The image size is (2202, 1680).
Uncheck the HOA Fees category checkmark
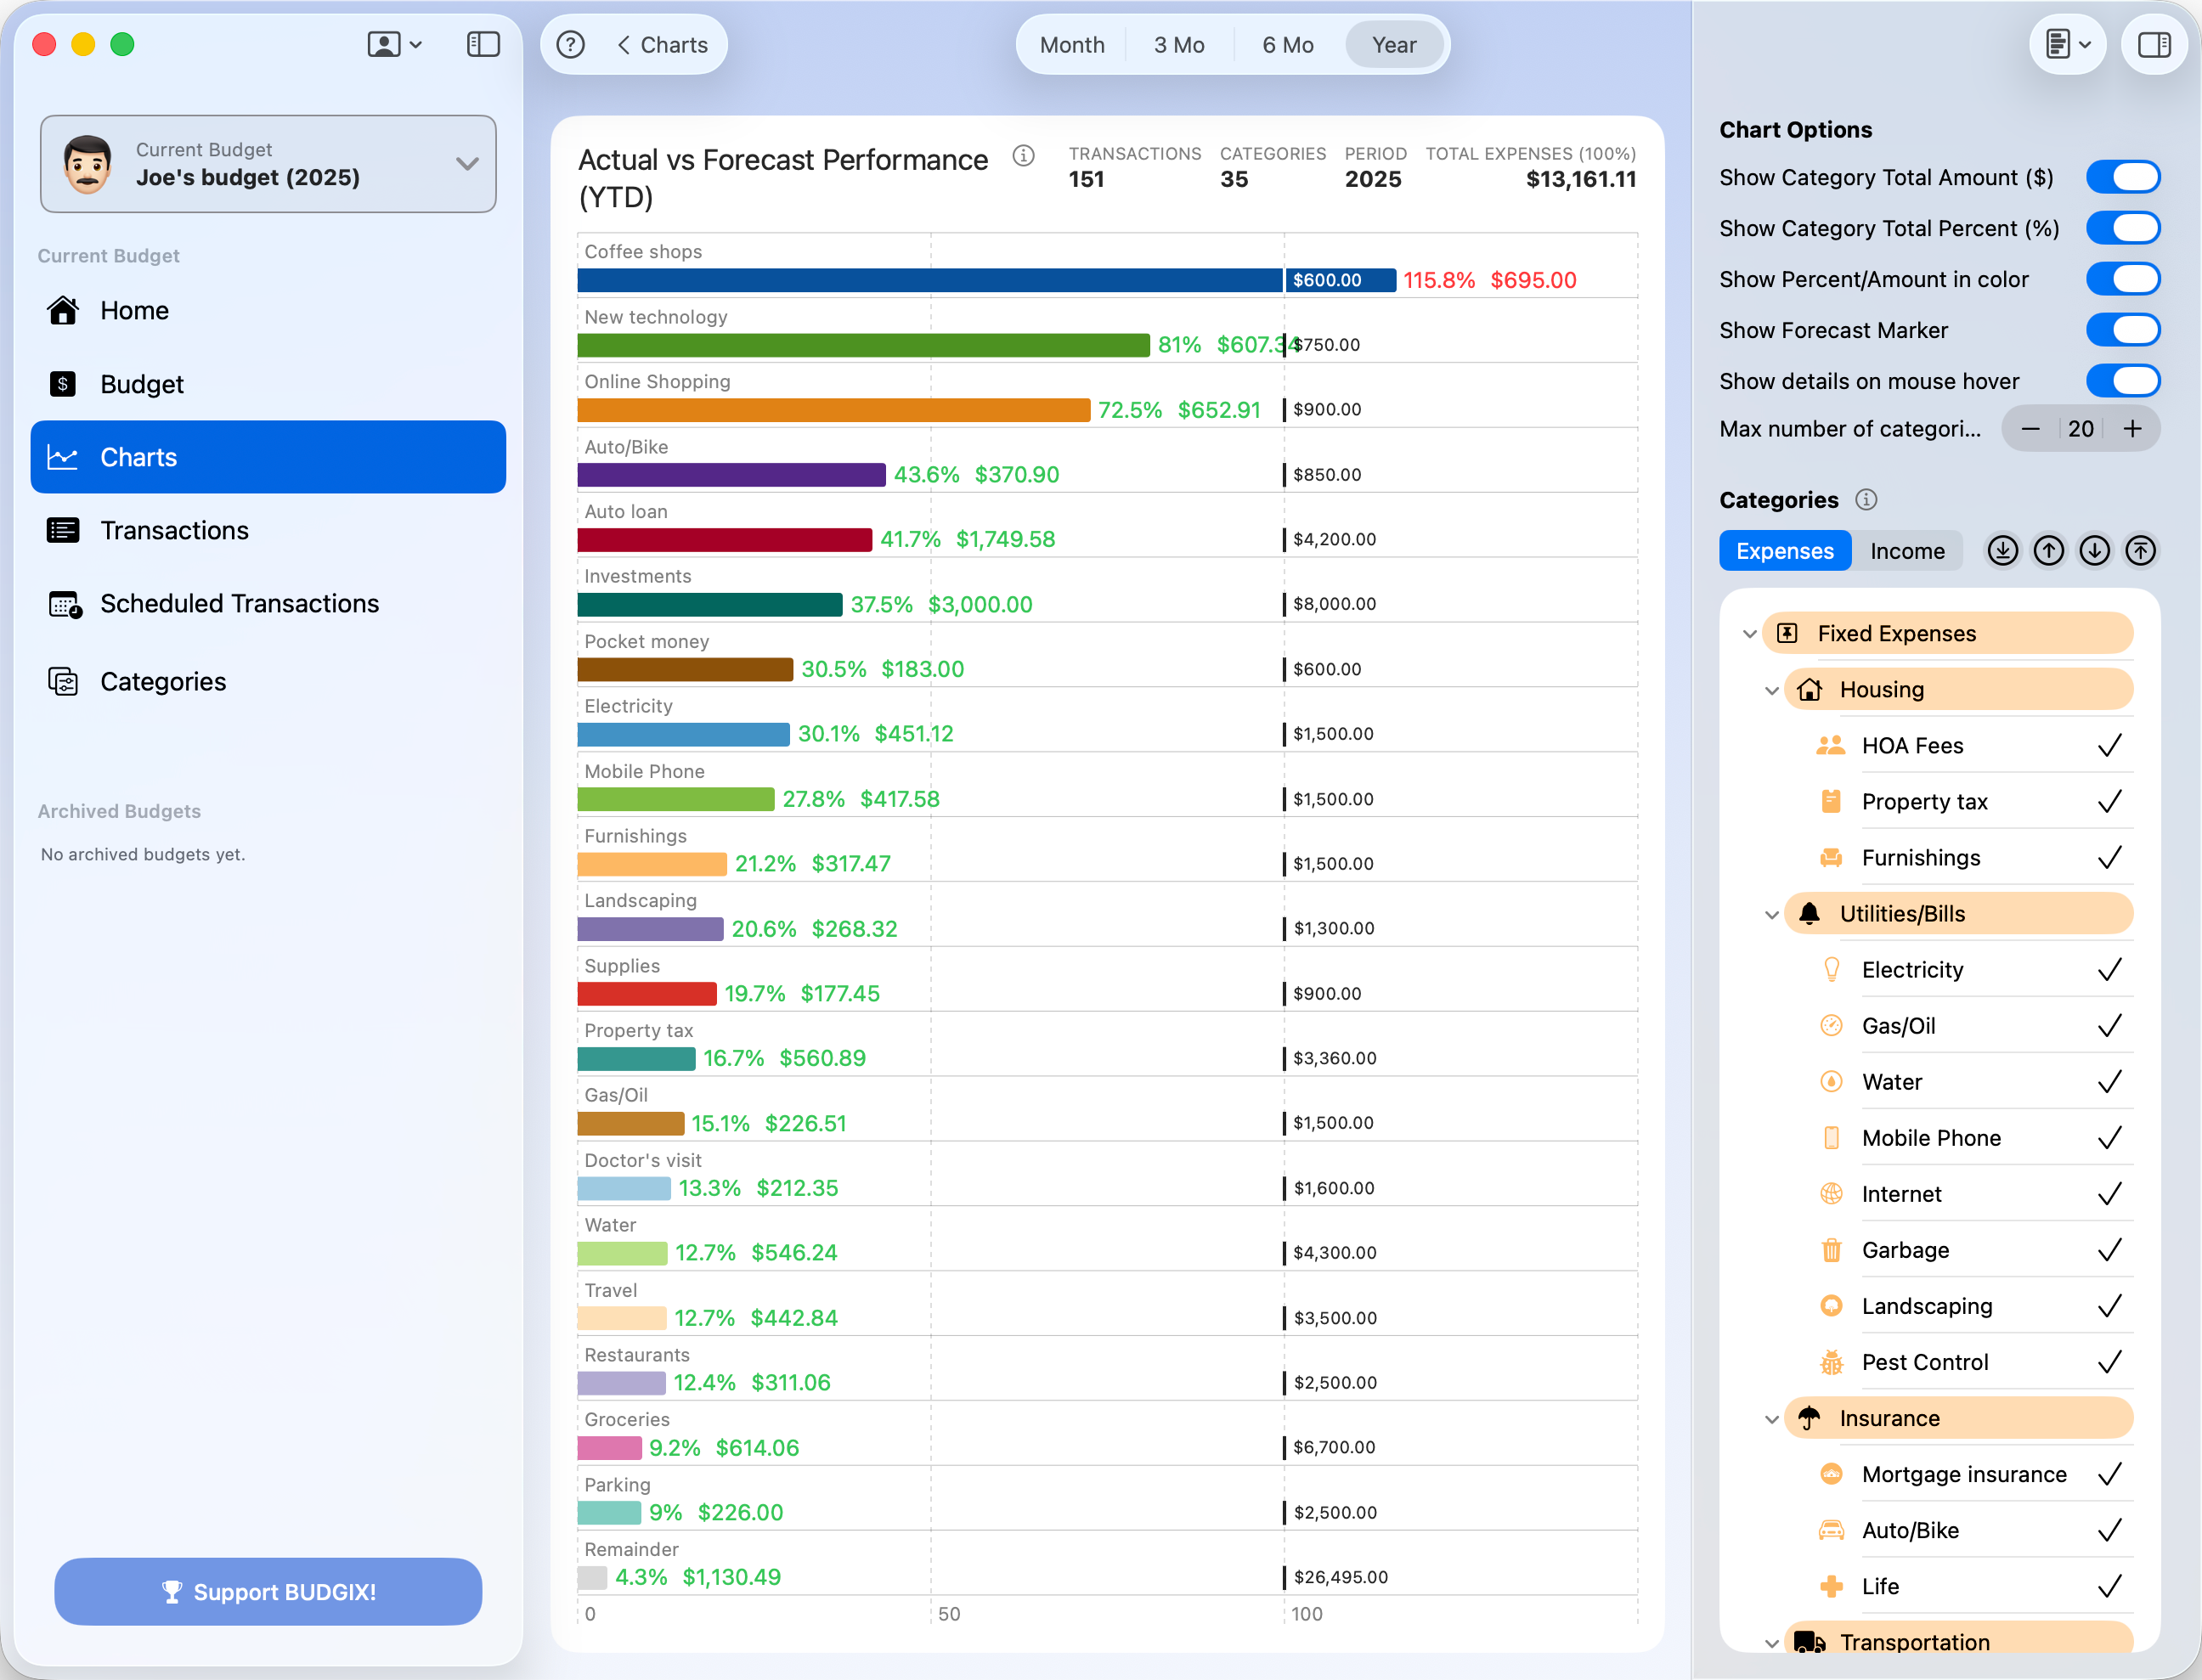coord(2109,746)
